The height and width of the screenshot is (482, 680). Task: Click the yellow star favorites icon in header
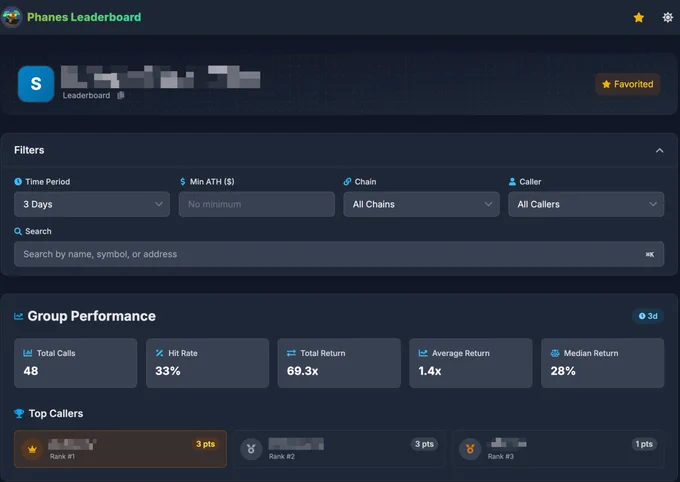[638, 17]
